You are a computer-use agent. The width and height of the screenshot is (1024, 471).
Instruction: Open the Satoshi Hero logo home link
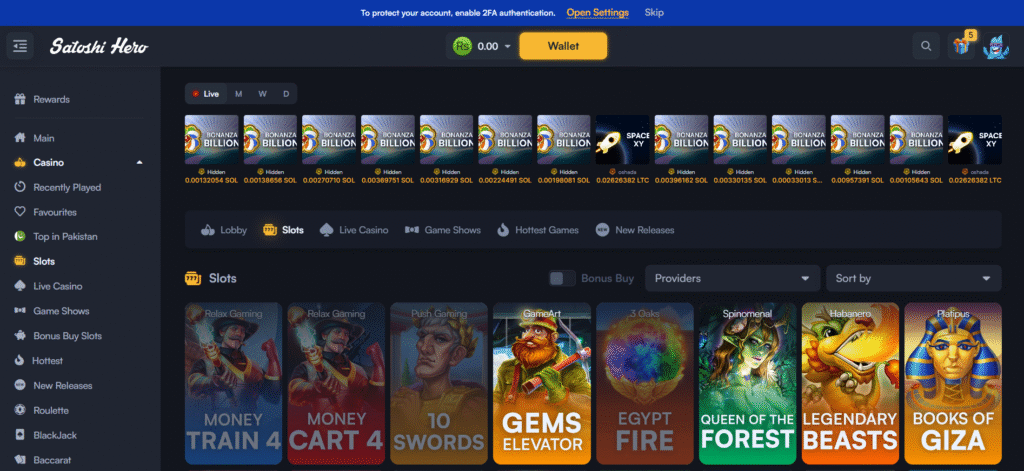coord(99,46)
